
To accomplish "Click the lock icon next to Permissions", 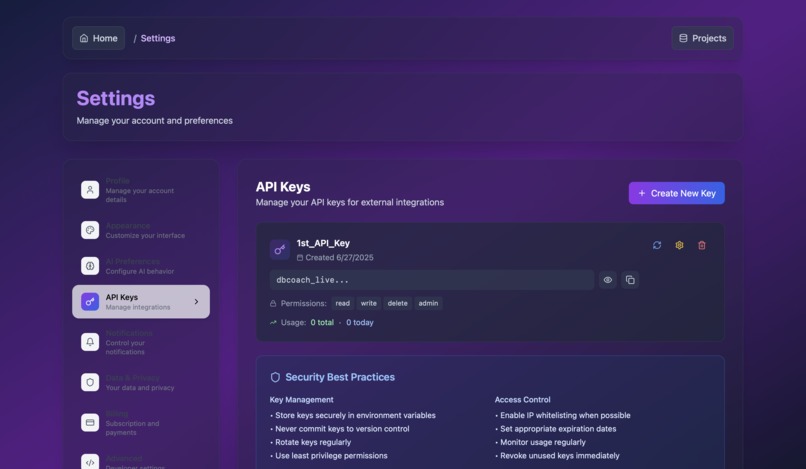I will [x=273, y=303].
